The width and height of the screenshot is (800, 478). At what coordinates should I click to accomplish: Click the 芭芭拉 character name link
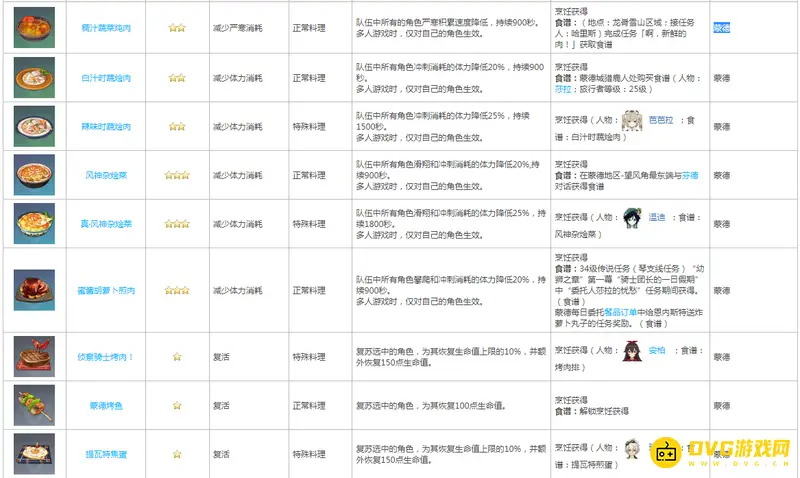tap(660, 119)
